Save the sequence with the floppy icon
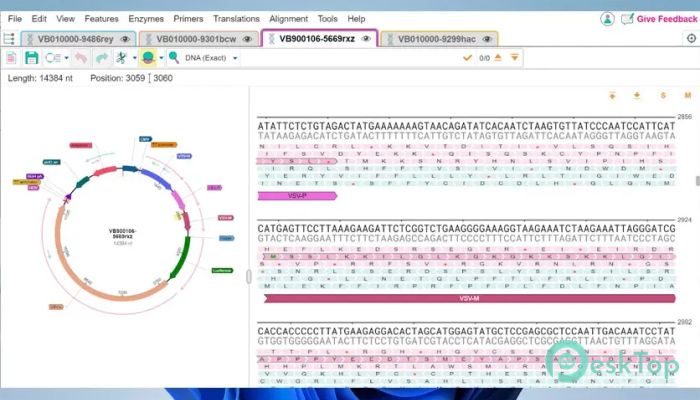 tap(31, 58)
